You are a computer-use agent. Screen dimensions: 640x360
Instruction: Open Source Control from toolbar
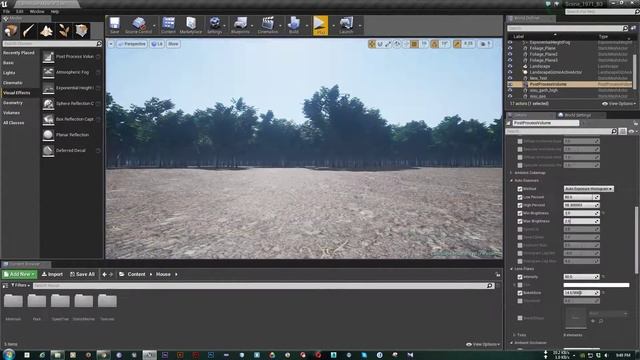coord(138,25)
